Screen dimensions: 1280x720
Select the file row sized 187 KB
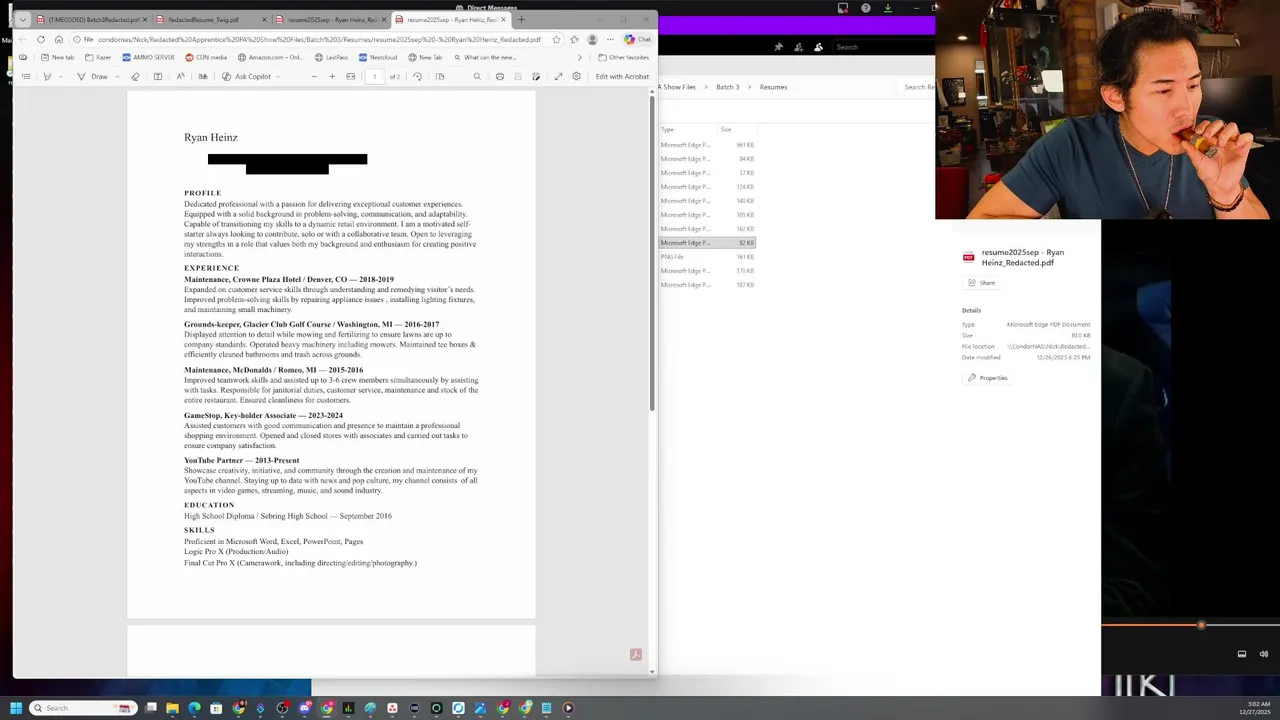(707, 285)
